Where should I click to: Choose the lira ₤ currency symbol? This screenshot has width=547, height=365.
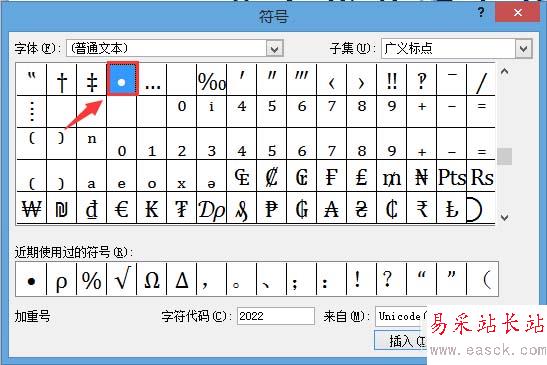coord(362,176)
